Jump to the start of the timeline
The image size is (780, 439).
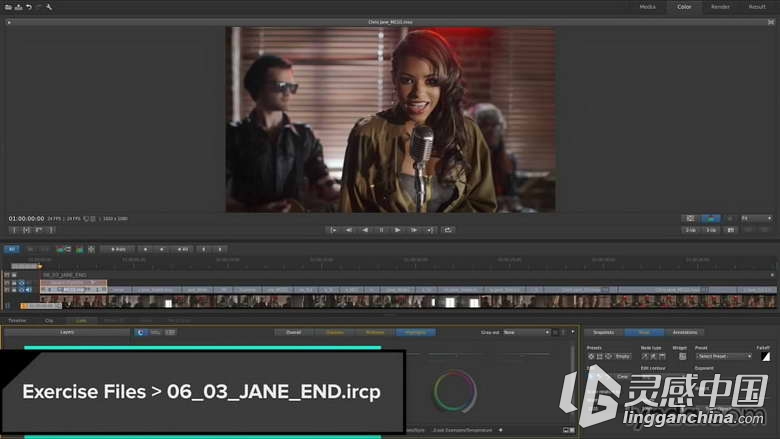[332, 230]
